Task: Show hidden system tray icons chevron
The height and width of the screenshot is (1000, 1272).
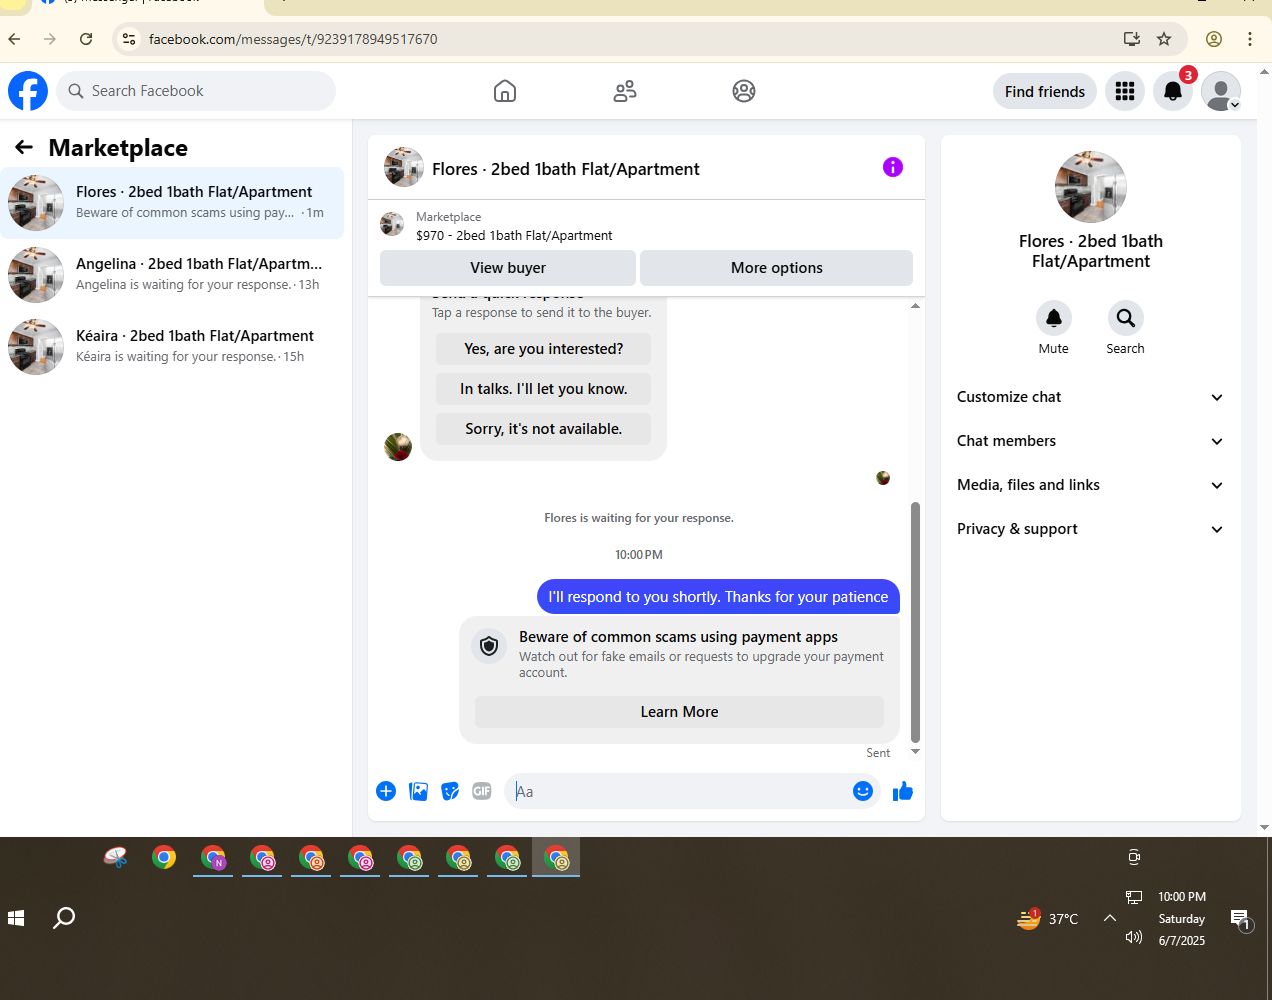Action: coord(1110,918)
